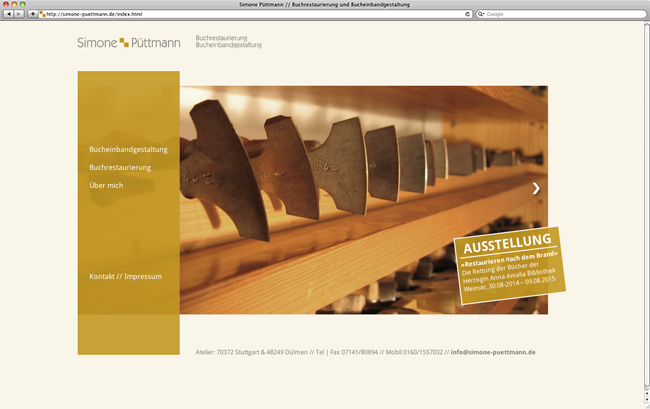Image resolution: width=650 pixels, height=409 pixels.
Task: Focus the address bar URL field
Action: pos(250,14)
